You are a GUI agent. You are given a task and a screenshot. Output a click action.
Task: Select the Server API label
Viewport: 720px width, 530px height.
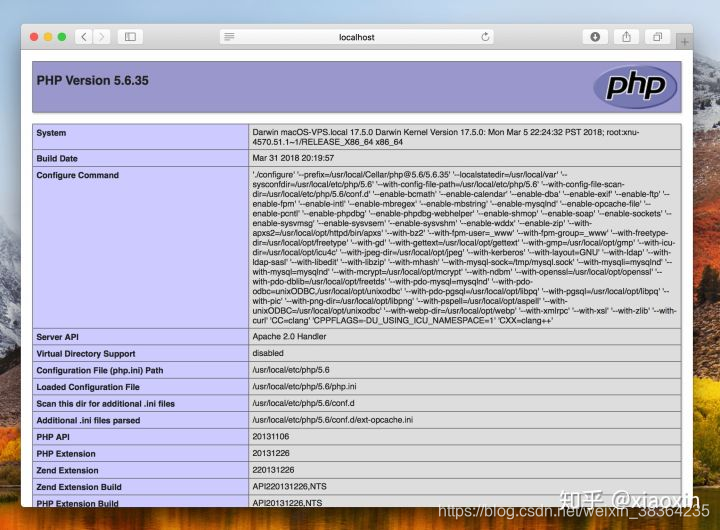pos(57,337)
